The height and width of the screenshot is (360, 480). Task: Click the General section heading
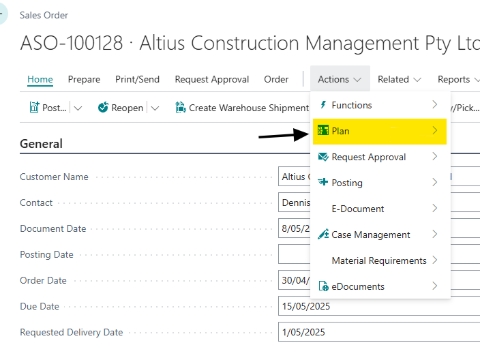tap(41, 144)
